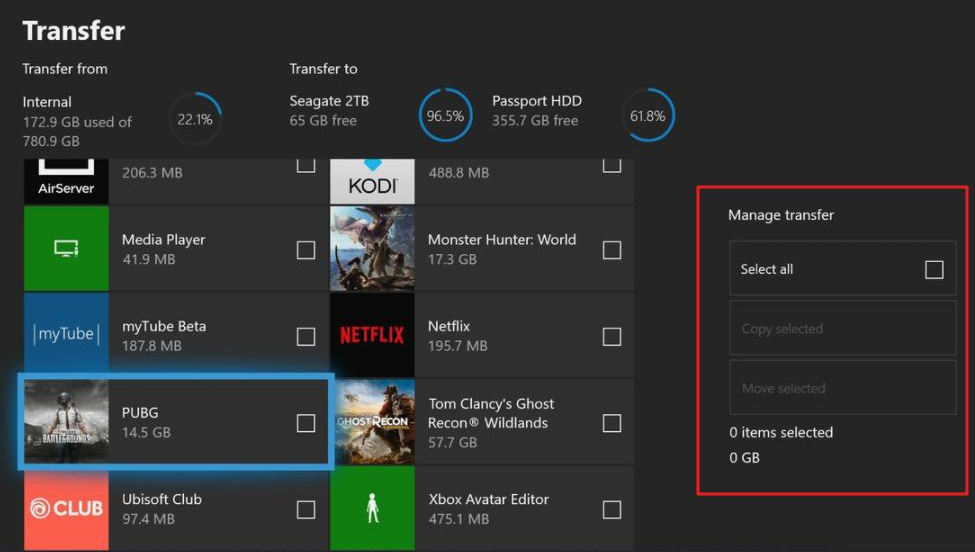Select the Monster Hunter: World cover art
This screenshot has width=975, height=552.
click(x=372, y=249)
